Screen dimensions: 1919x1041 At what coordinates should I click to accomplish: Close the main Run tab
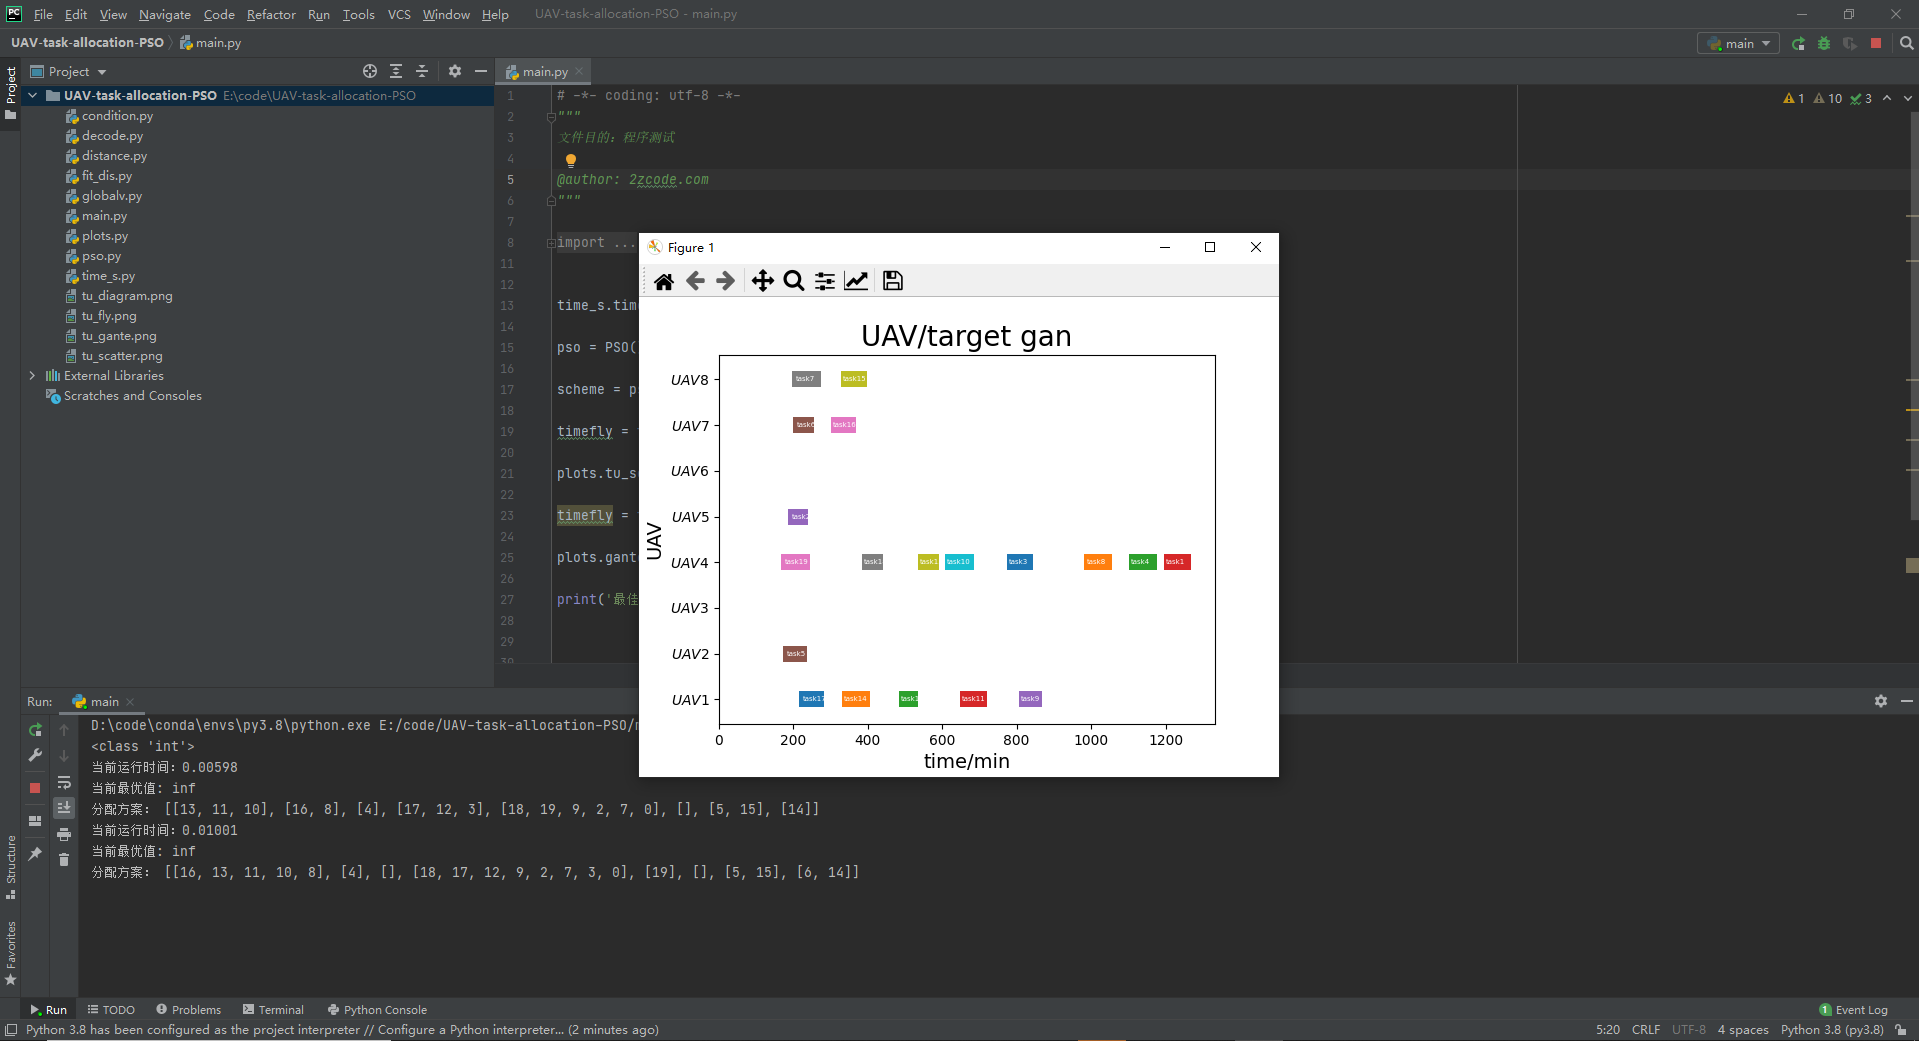coord(130,702)
